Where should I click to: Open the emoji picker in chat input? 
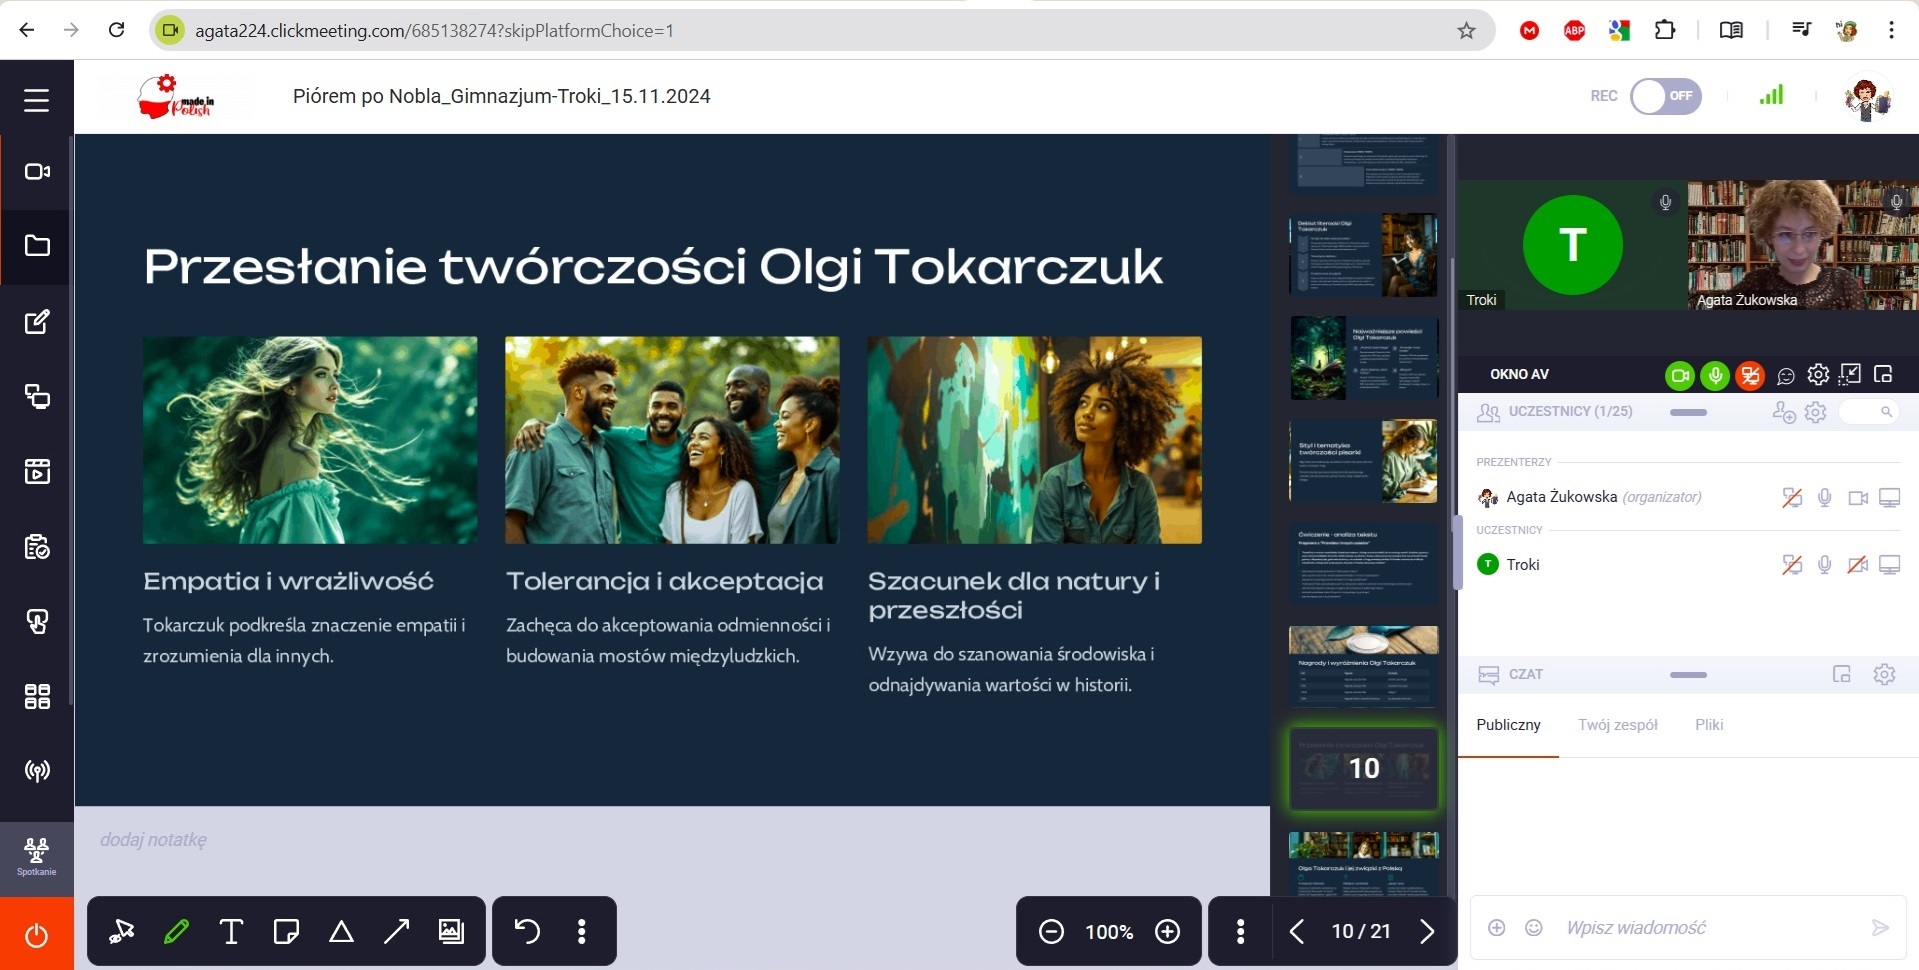(x=1533, y=928)
